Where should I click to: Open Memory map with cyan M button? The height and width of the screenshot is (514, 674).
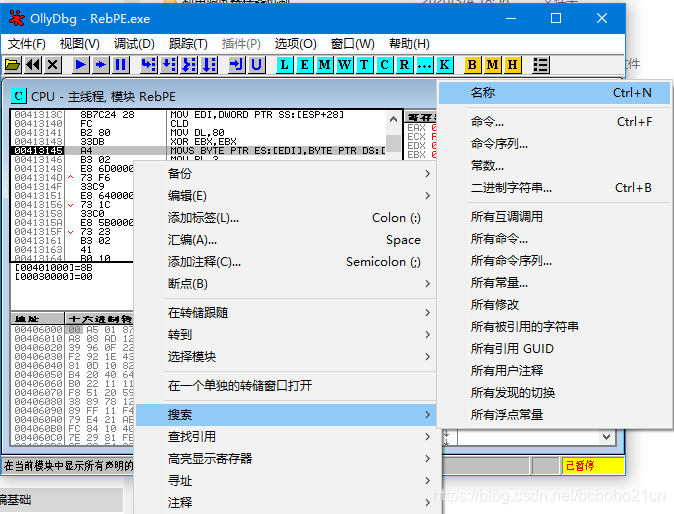tap(325, 65)
